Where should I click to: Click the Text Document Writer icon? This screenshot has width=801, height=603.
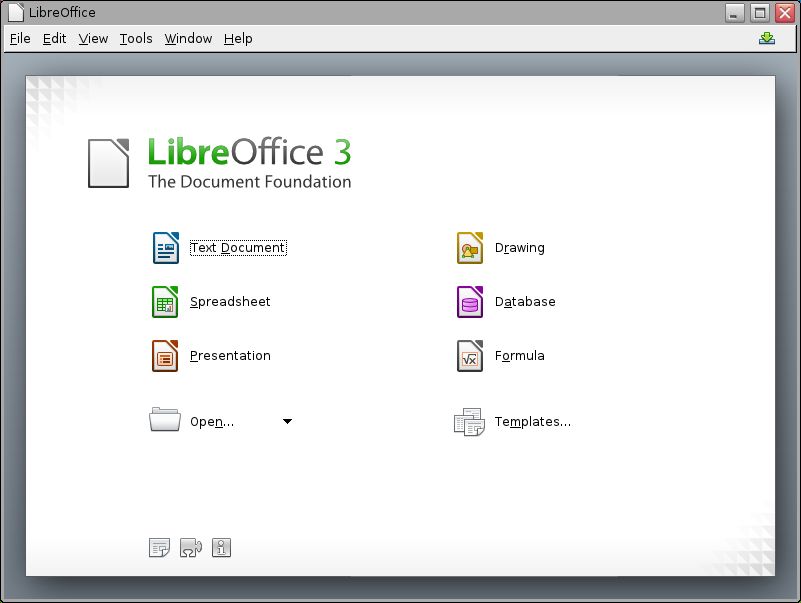tap(166, 248)
